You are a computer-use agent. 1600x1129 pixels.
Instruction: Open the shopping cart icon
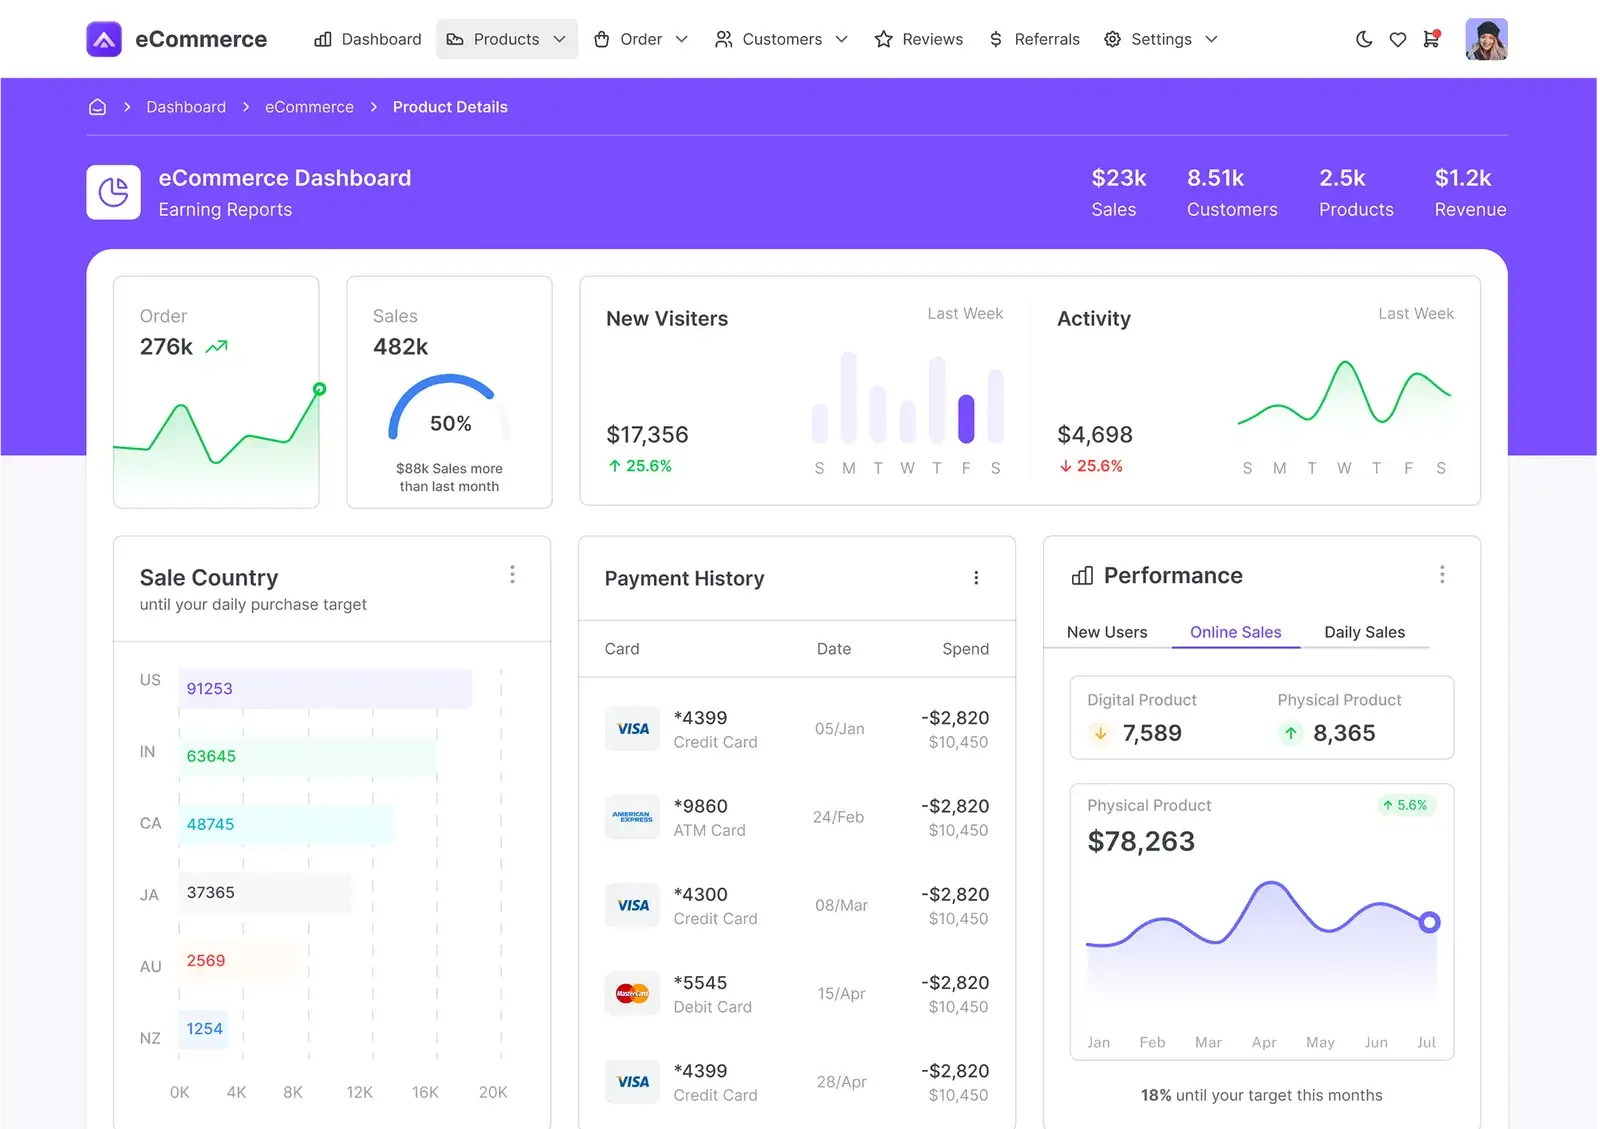tap(1431, 40)
